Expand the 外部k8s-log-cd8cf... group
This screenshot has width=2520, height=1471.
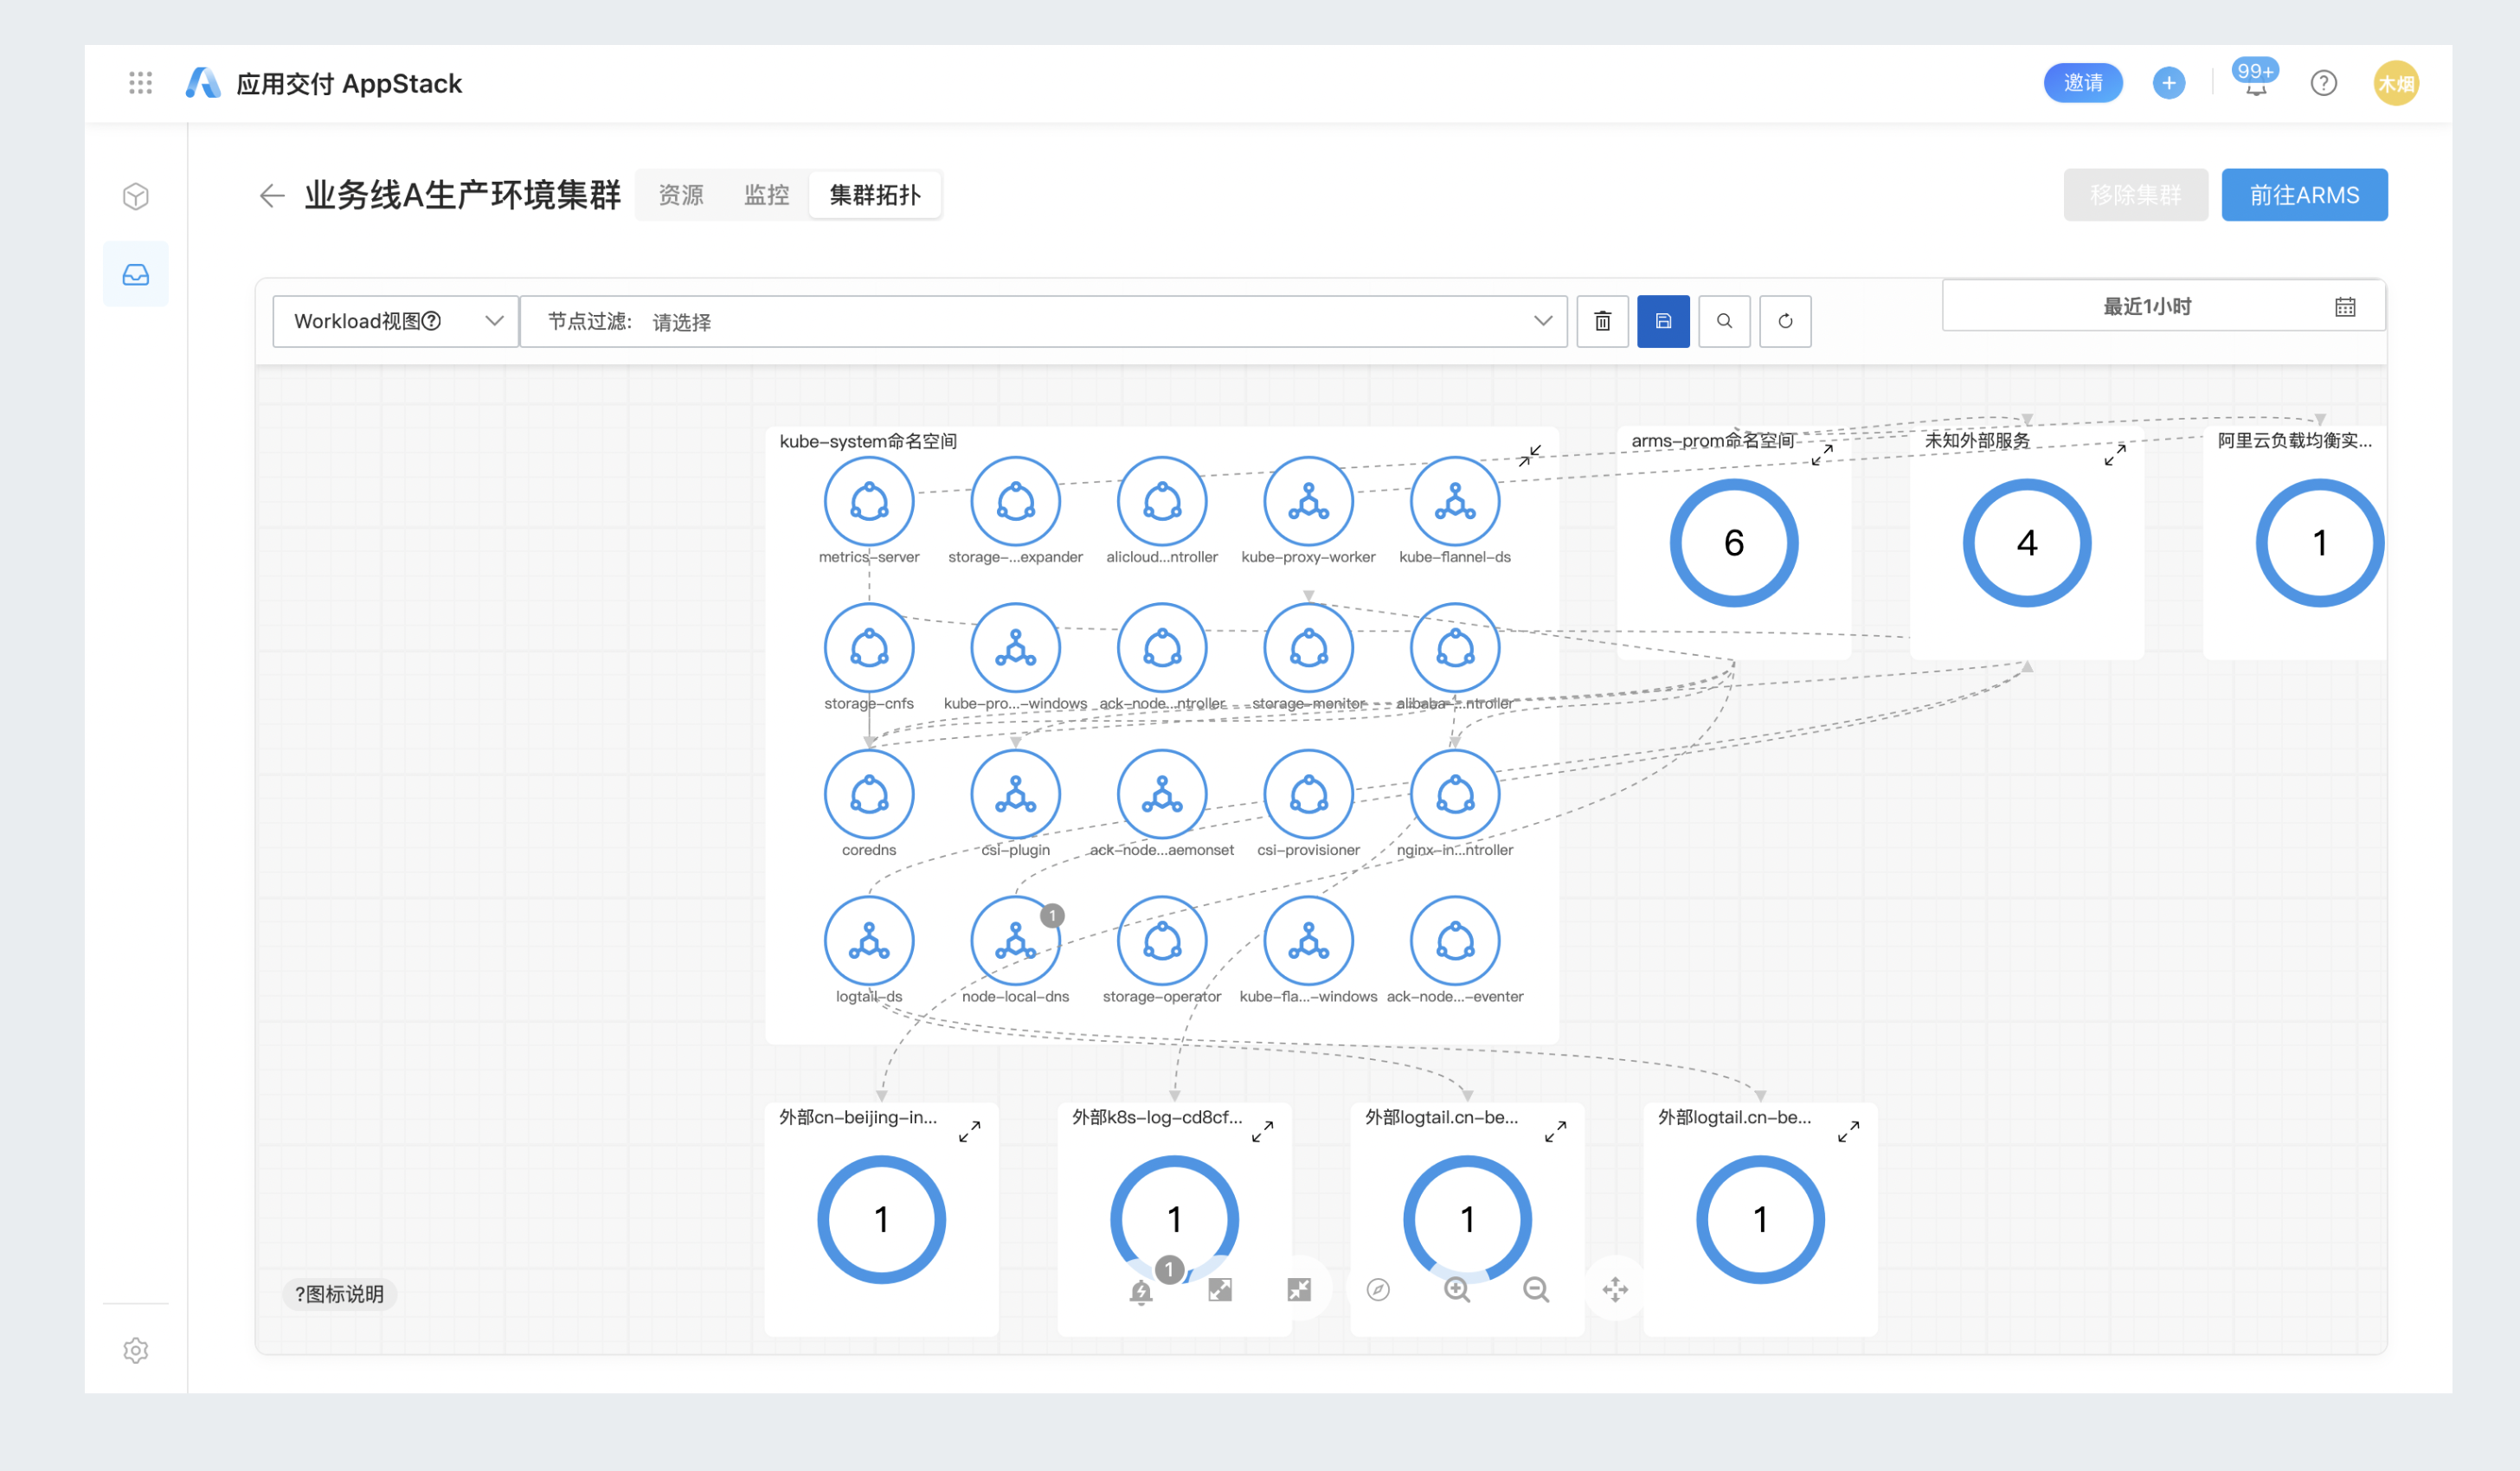(1262, 1132)
